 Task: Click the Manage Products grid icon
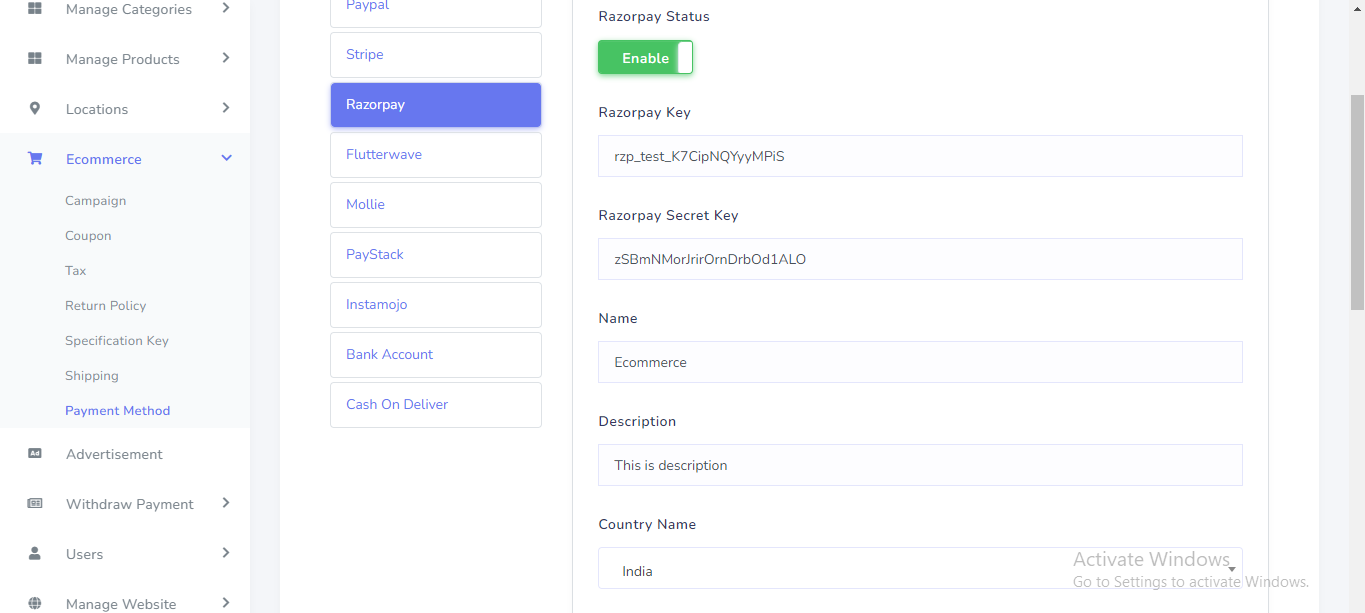tap(35, 59)
